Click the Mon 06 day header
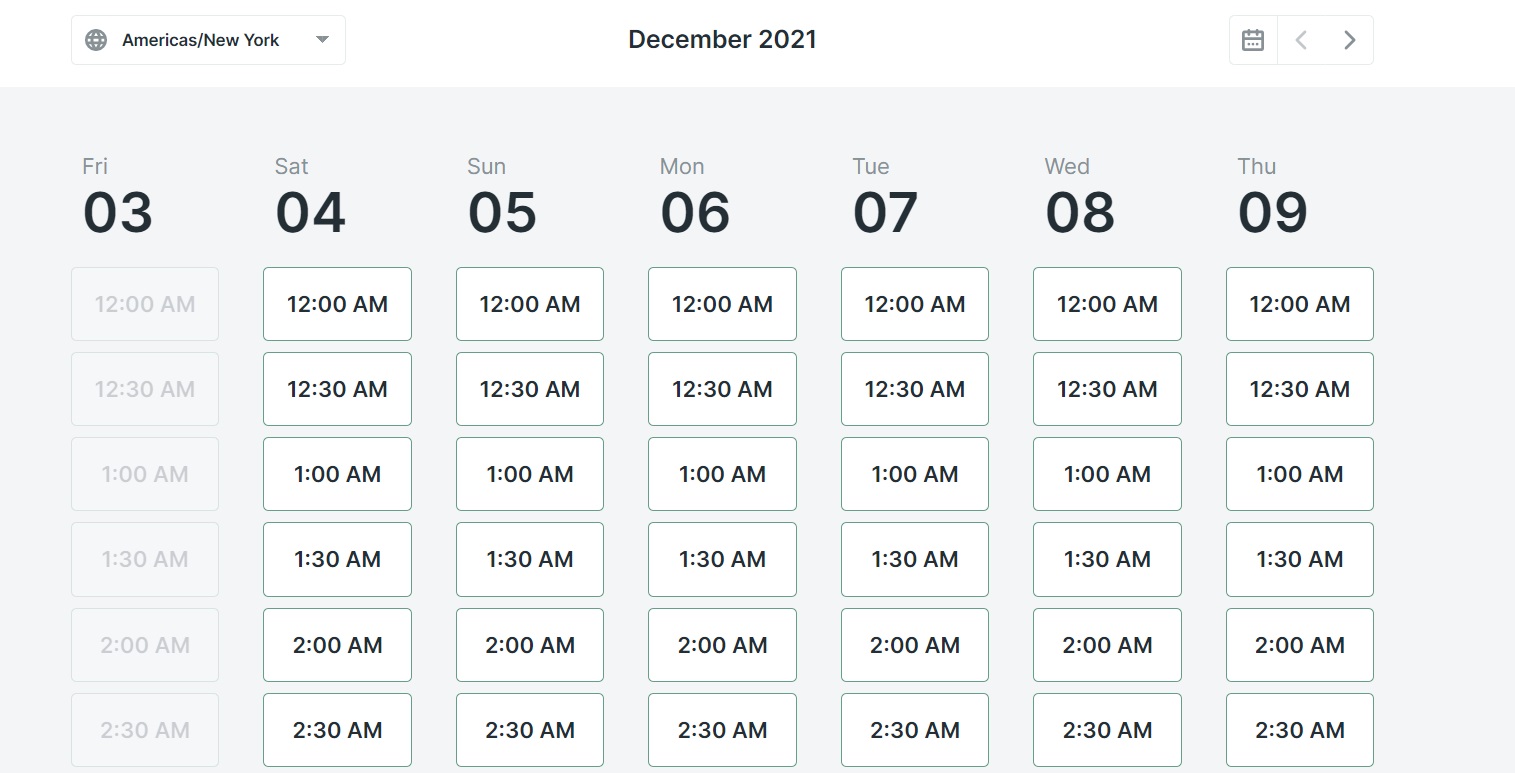This screenshot has width=1515, height=773. 695,196
